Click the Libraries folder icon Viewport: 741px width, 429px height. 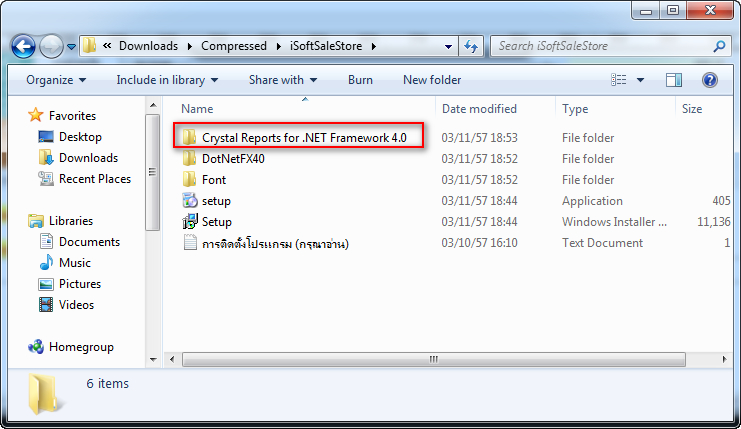36,221
